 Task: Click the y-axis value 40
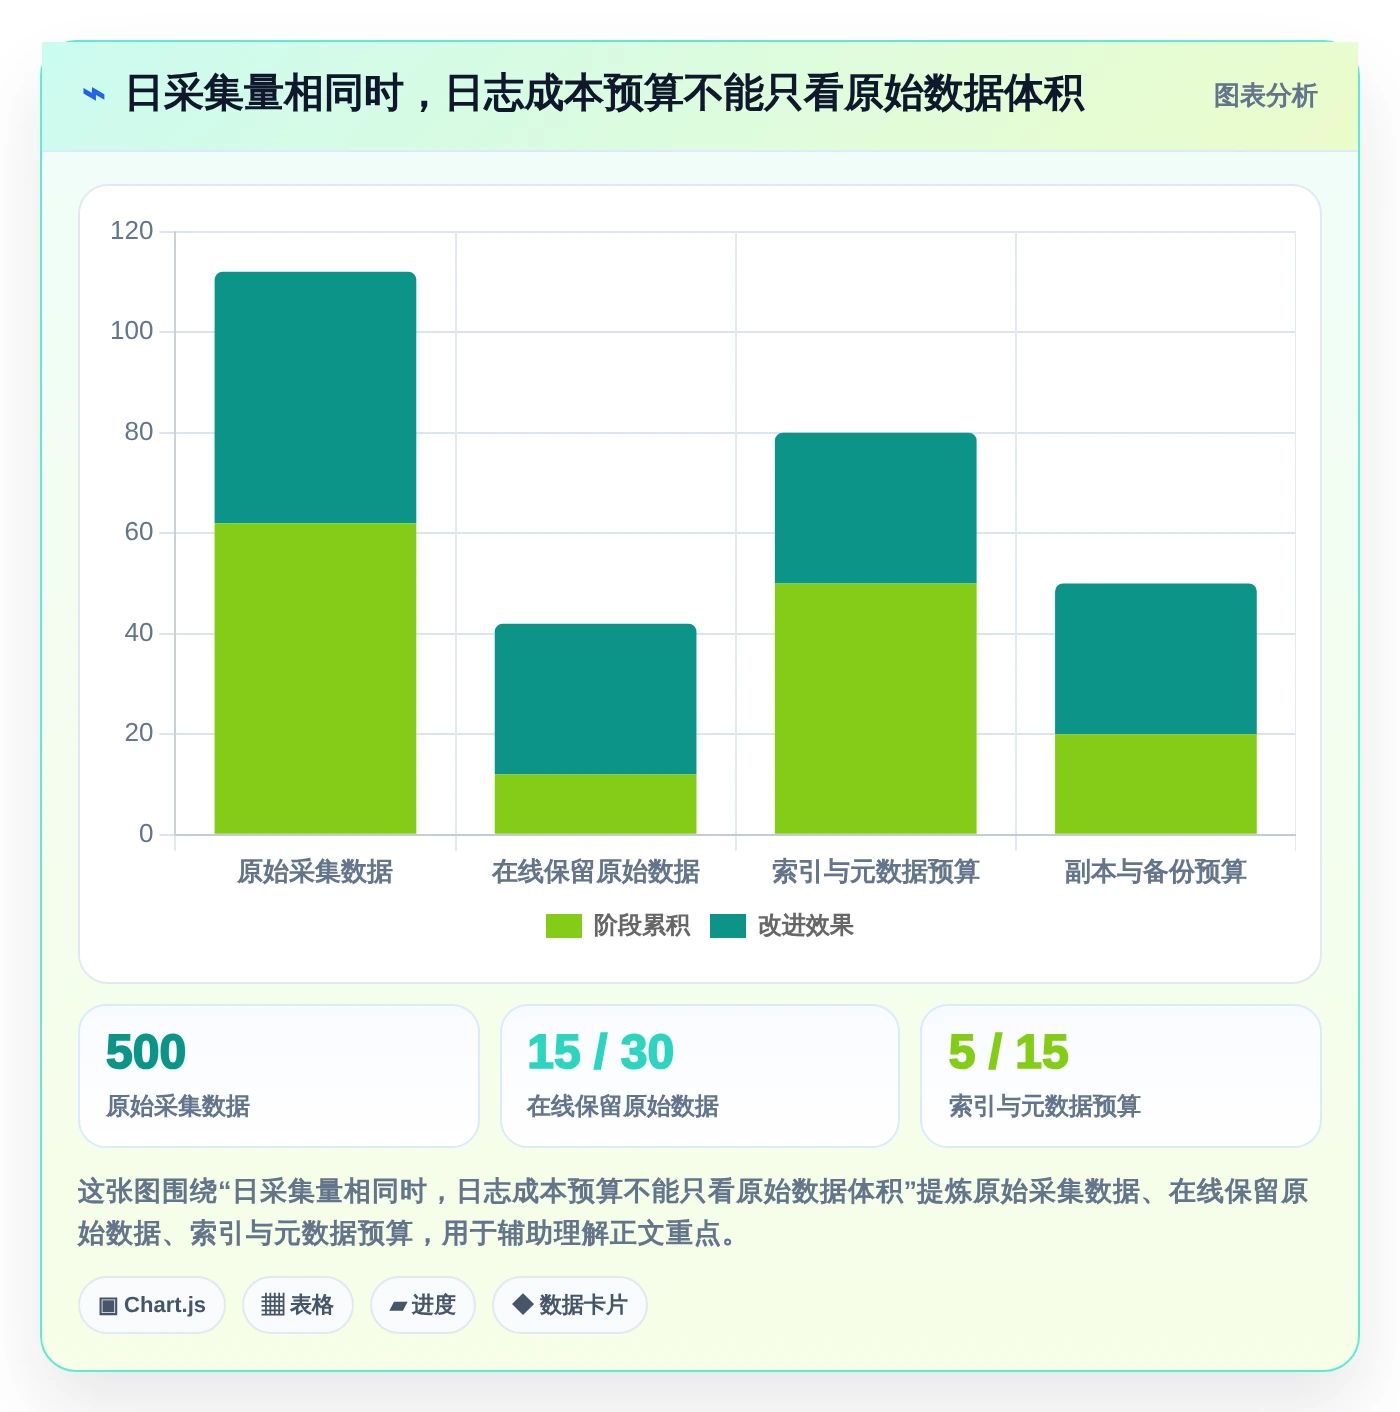[139, 633]
